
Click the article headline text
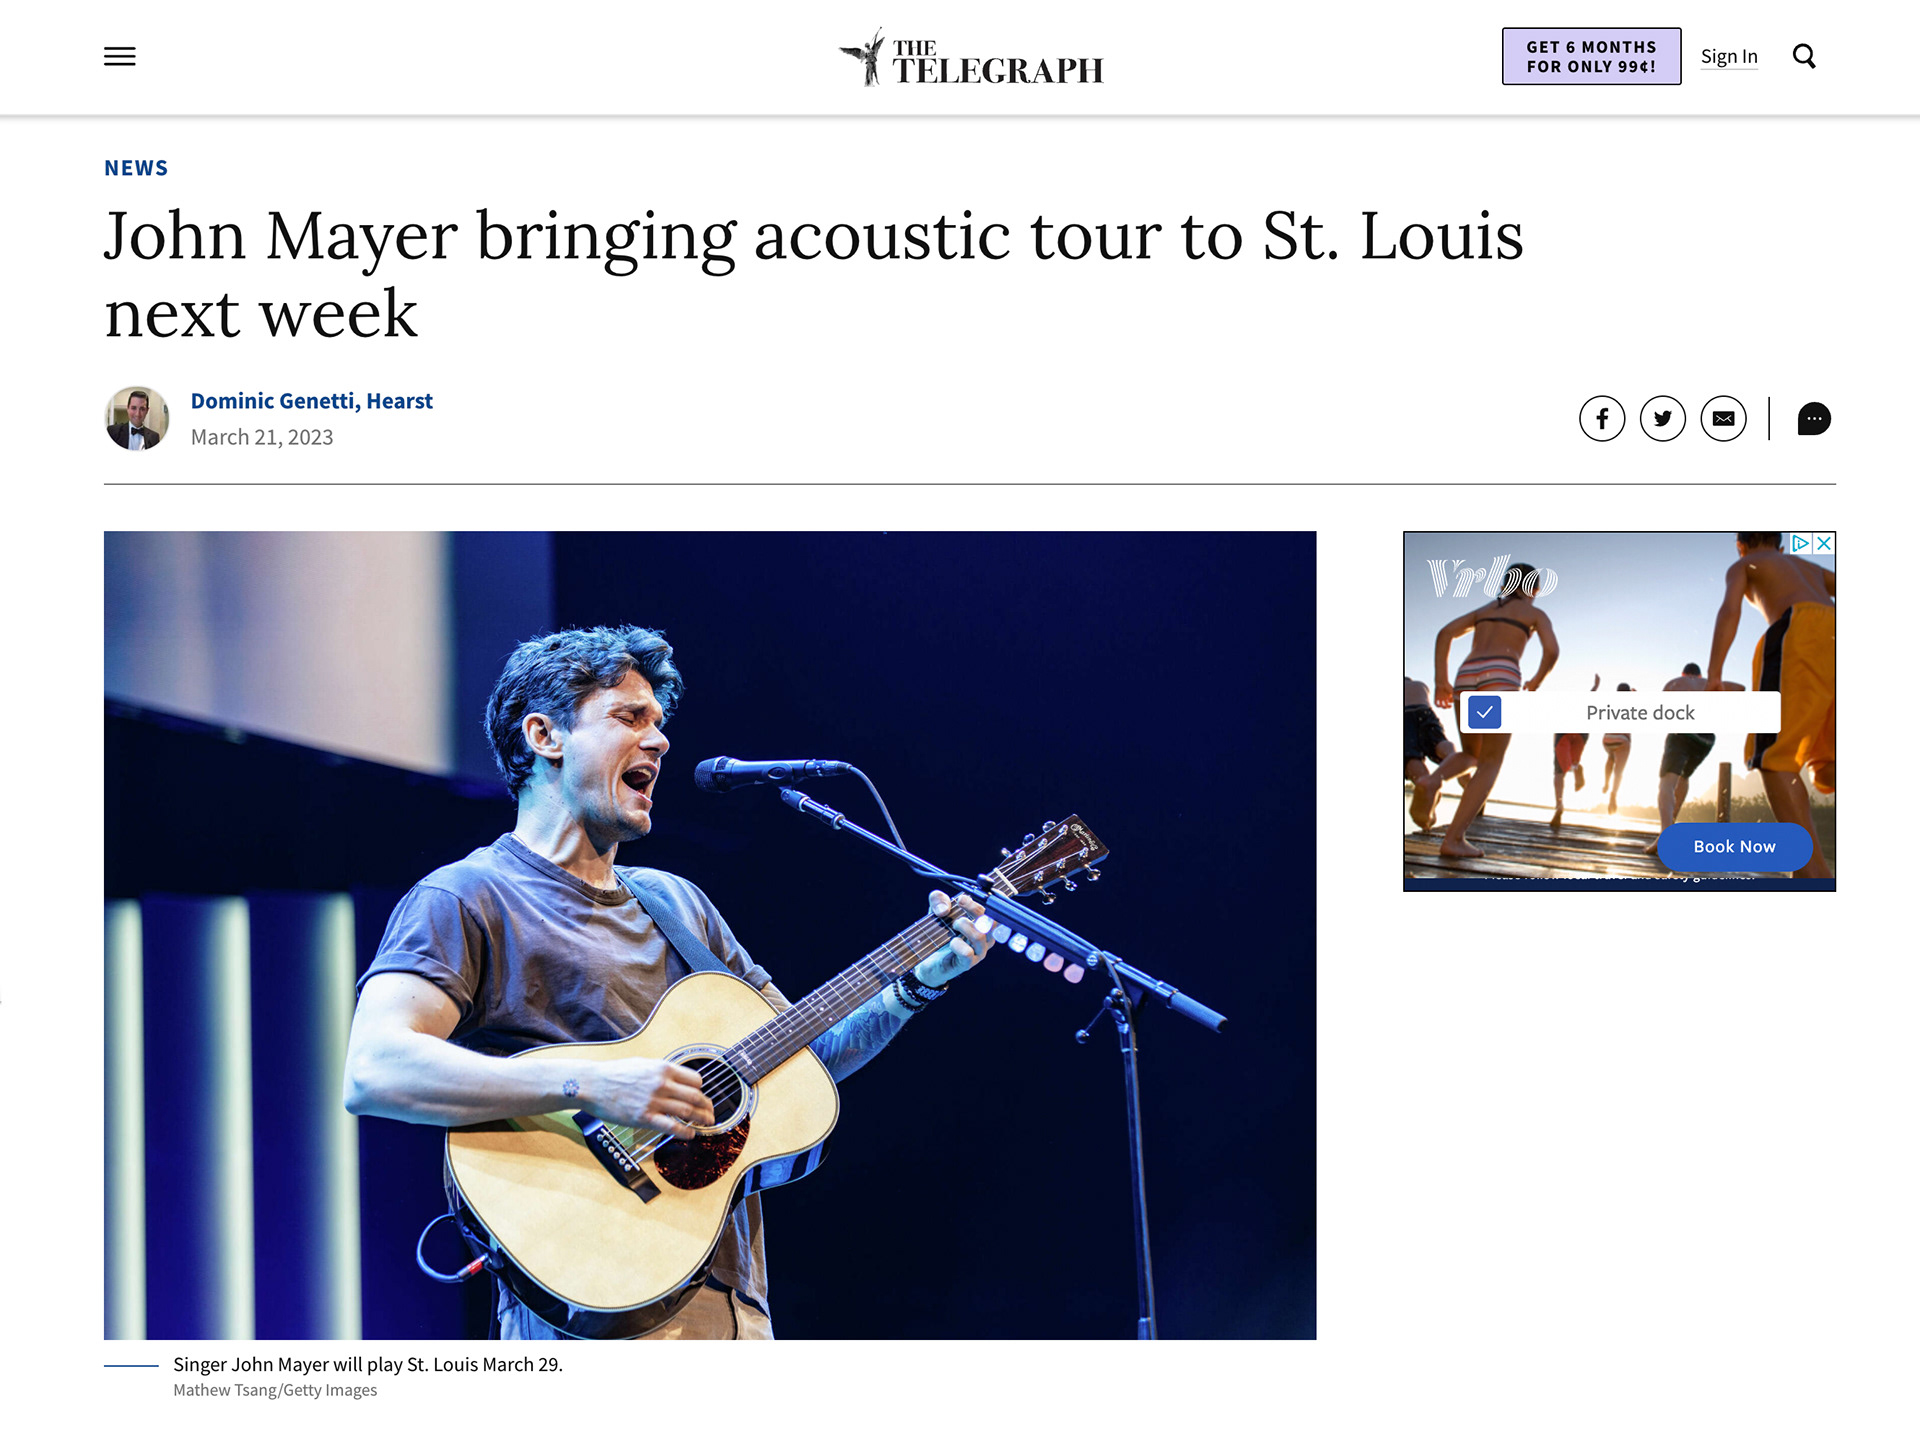click(x=813, y=274)
